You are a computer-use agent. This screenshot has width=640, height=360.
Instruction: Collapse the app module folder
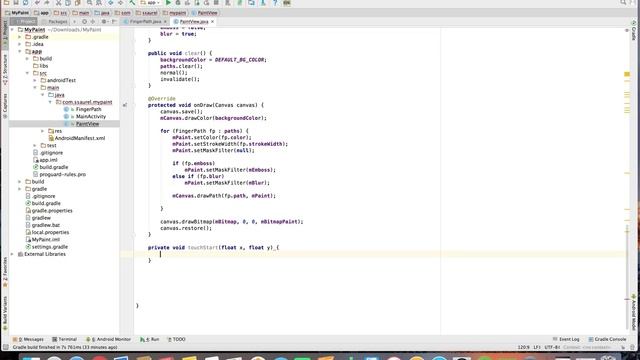click(x=20, y=51)
